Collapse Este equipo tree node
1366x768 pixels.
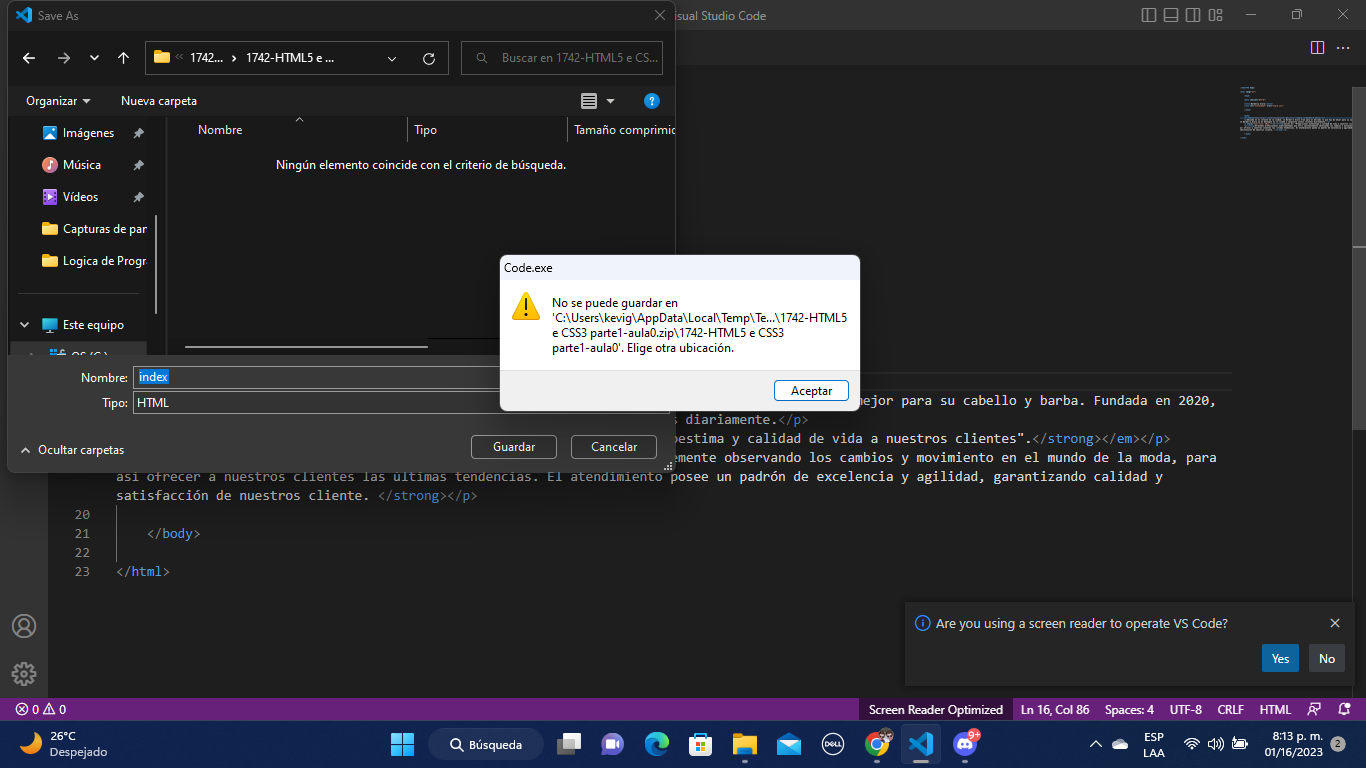tap(25, 325)
